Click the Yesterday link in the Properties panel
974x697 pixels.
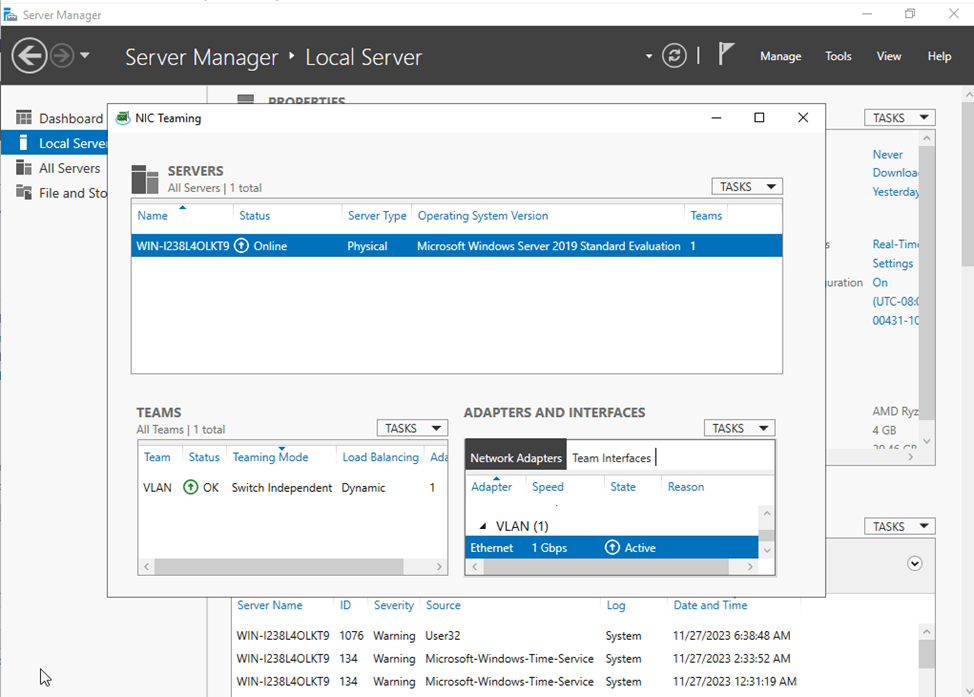(x=895, y=191)
